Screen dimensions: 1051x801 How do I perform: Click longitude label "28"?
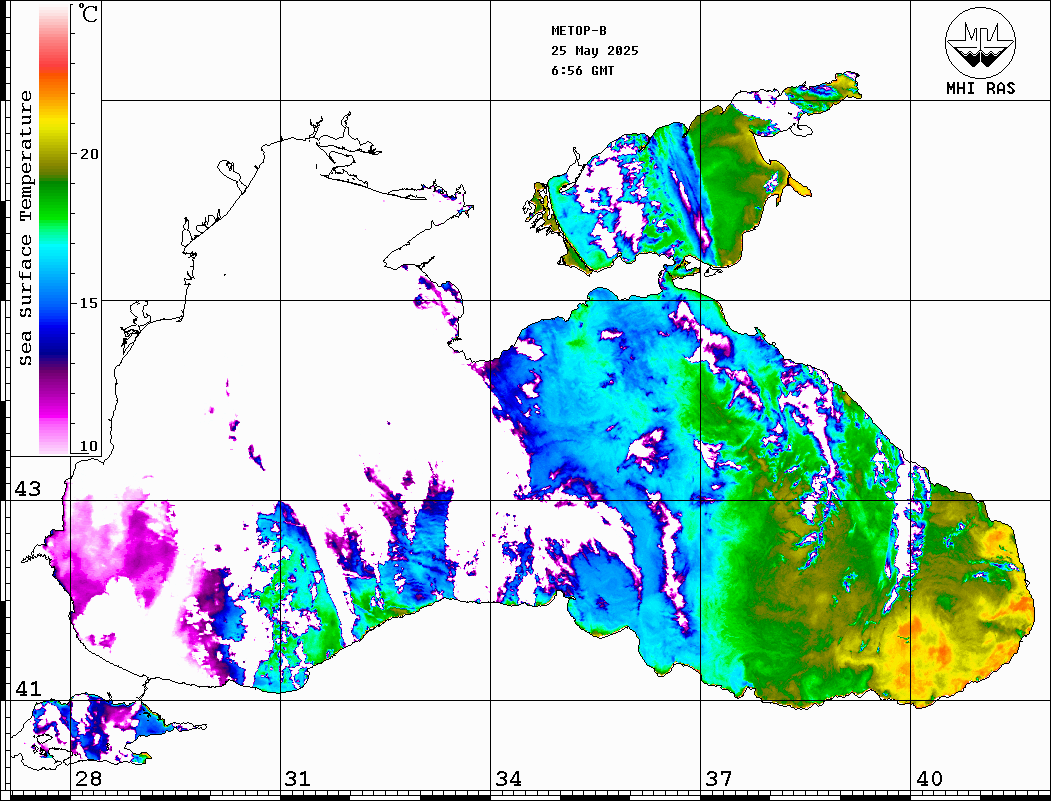click(88, 779)
